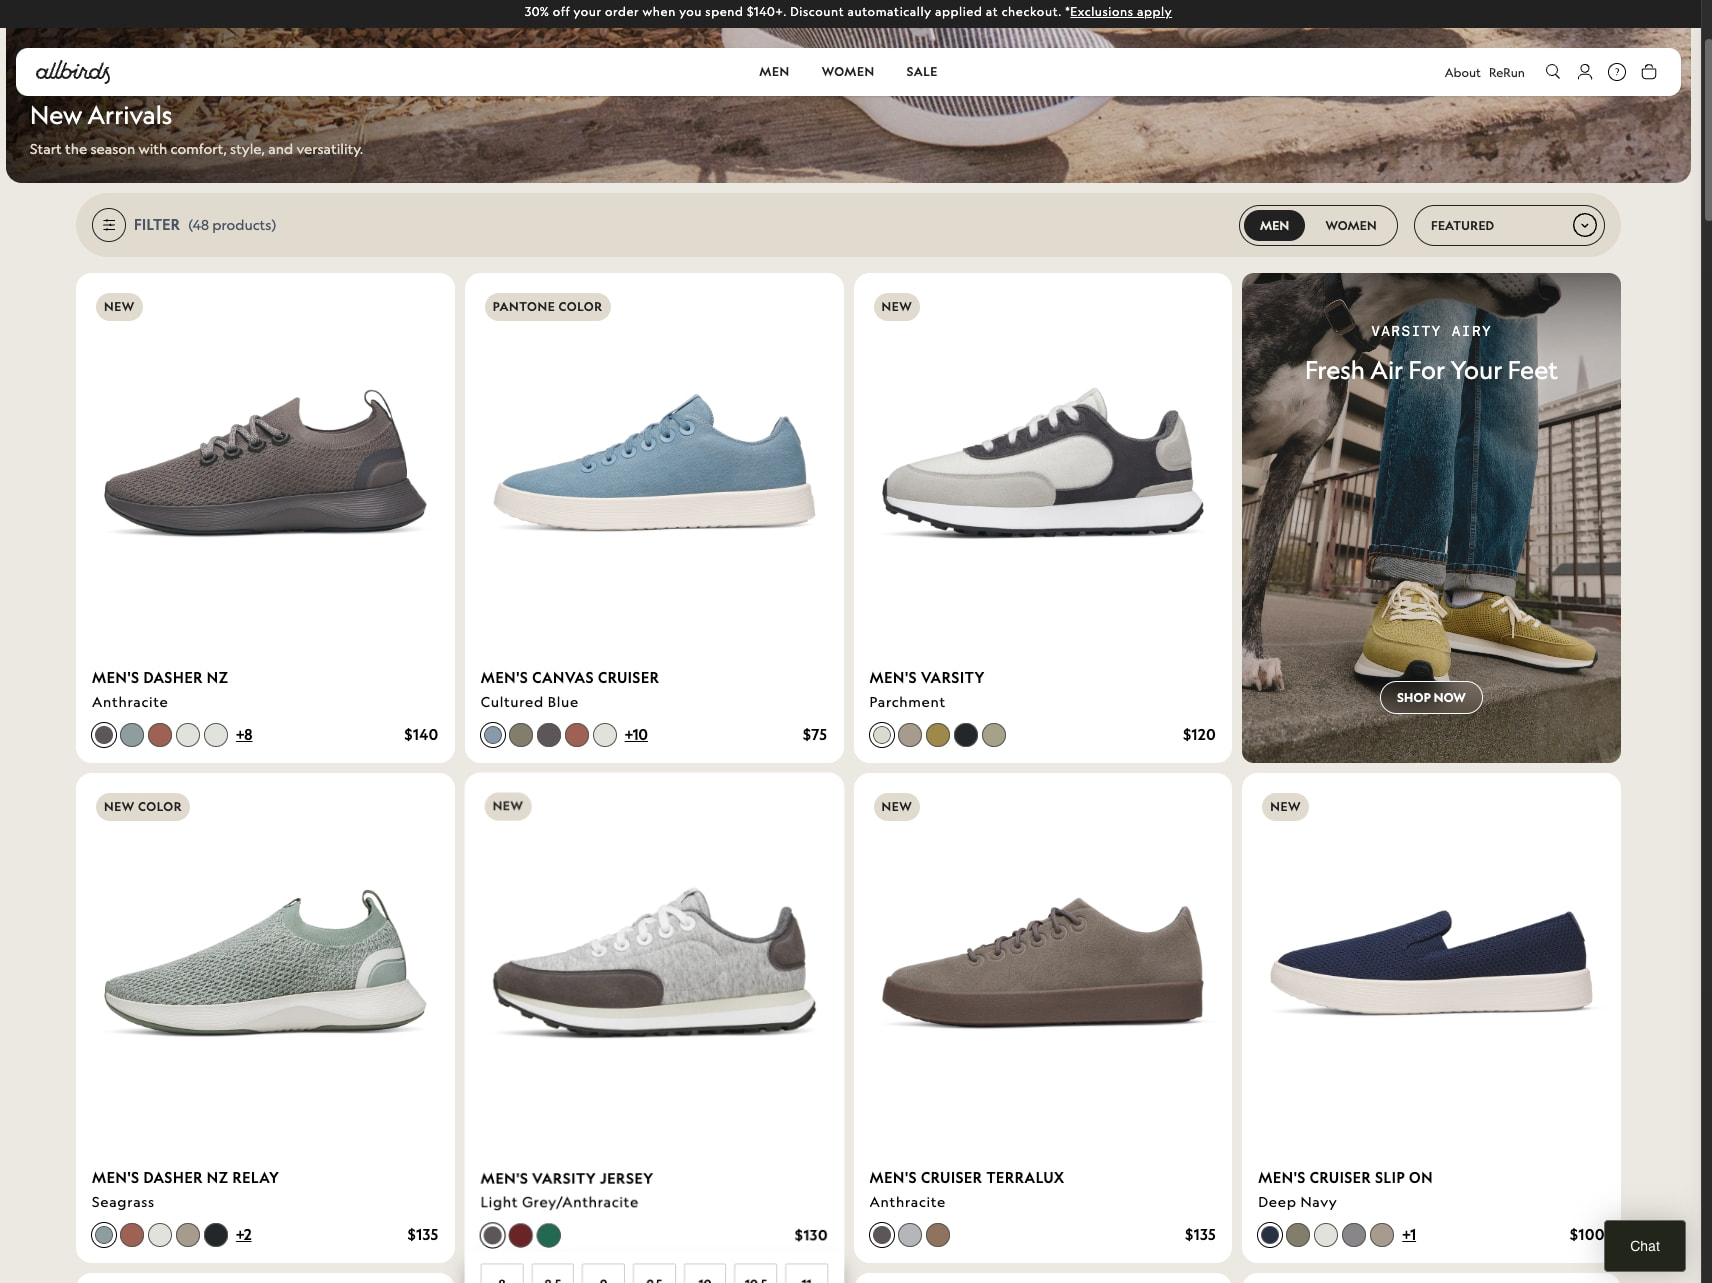Open the FEATURED sort dropdown
Screen dimensions: 1712x1283
coord(1509,225)
